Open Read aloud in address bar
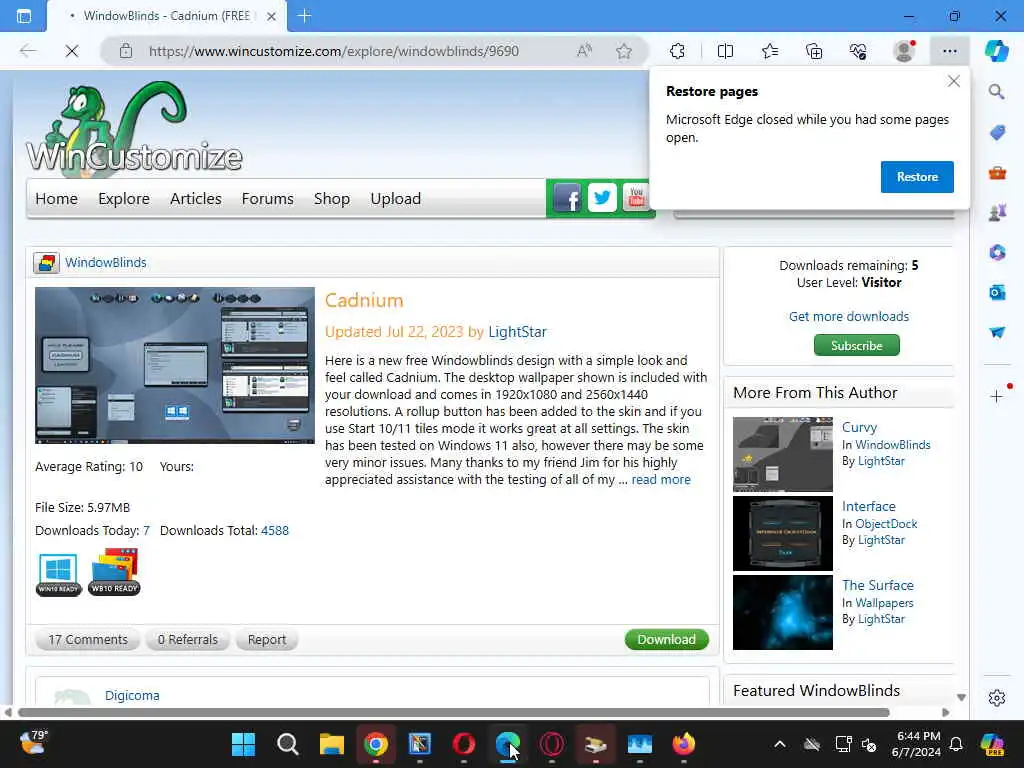Screen dimensions: 1024x768 click(x=584, y=51)
